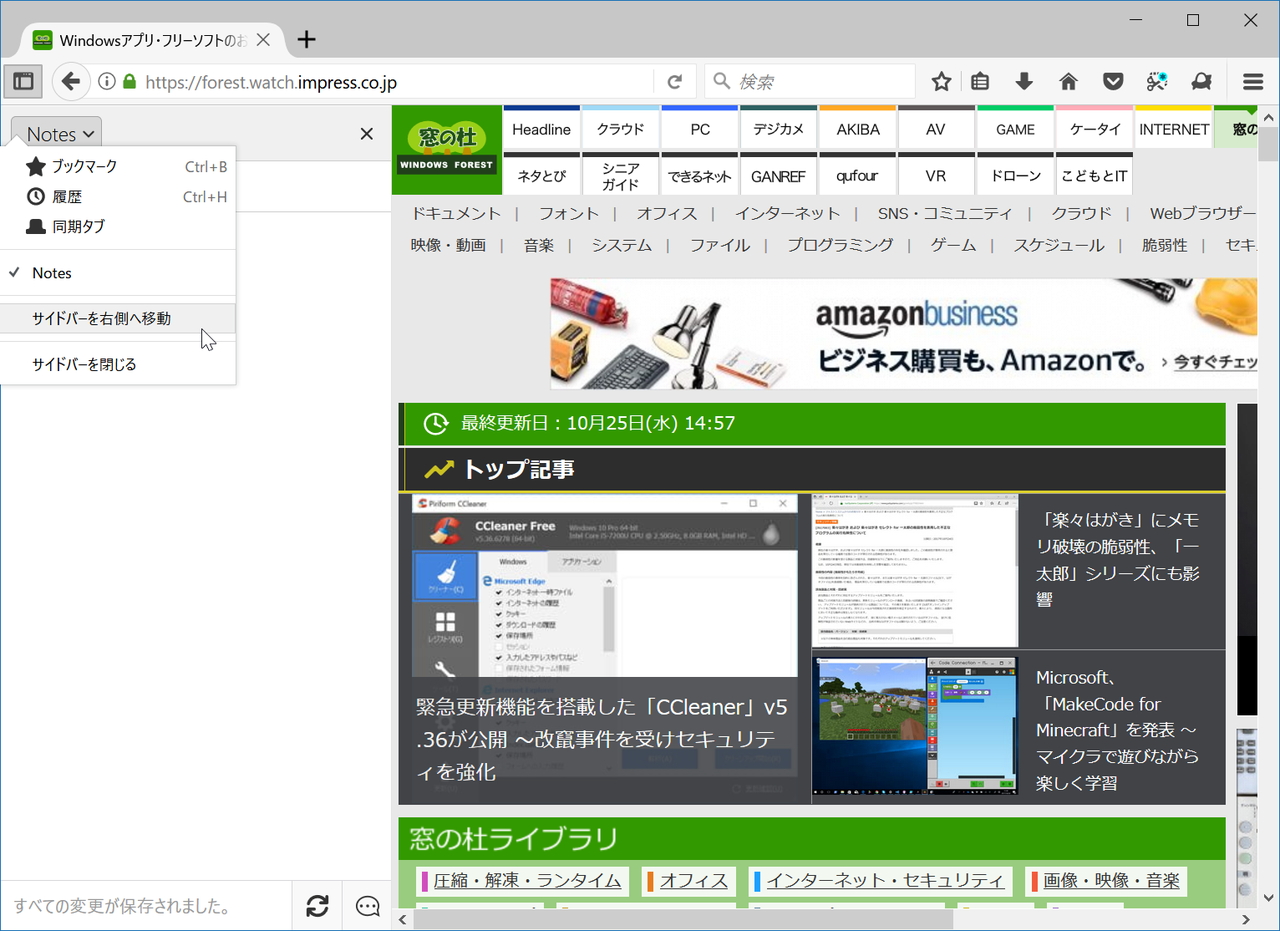Expand site information via the i icon

point(107,81)
